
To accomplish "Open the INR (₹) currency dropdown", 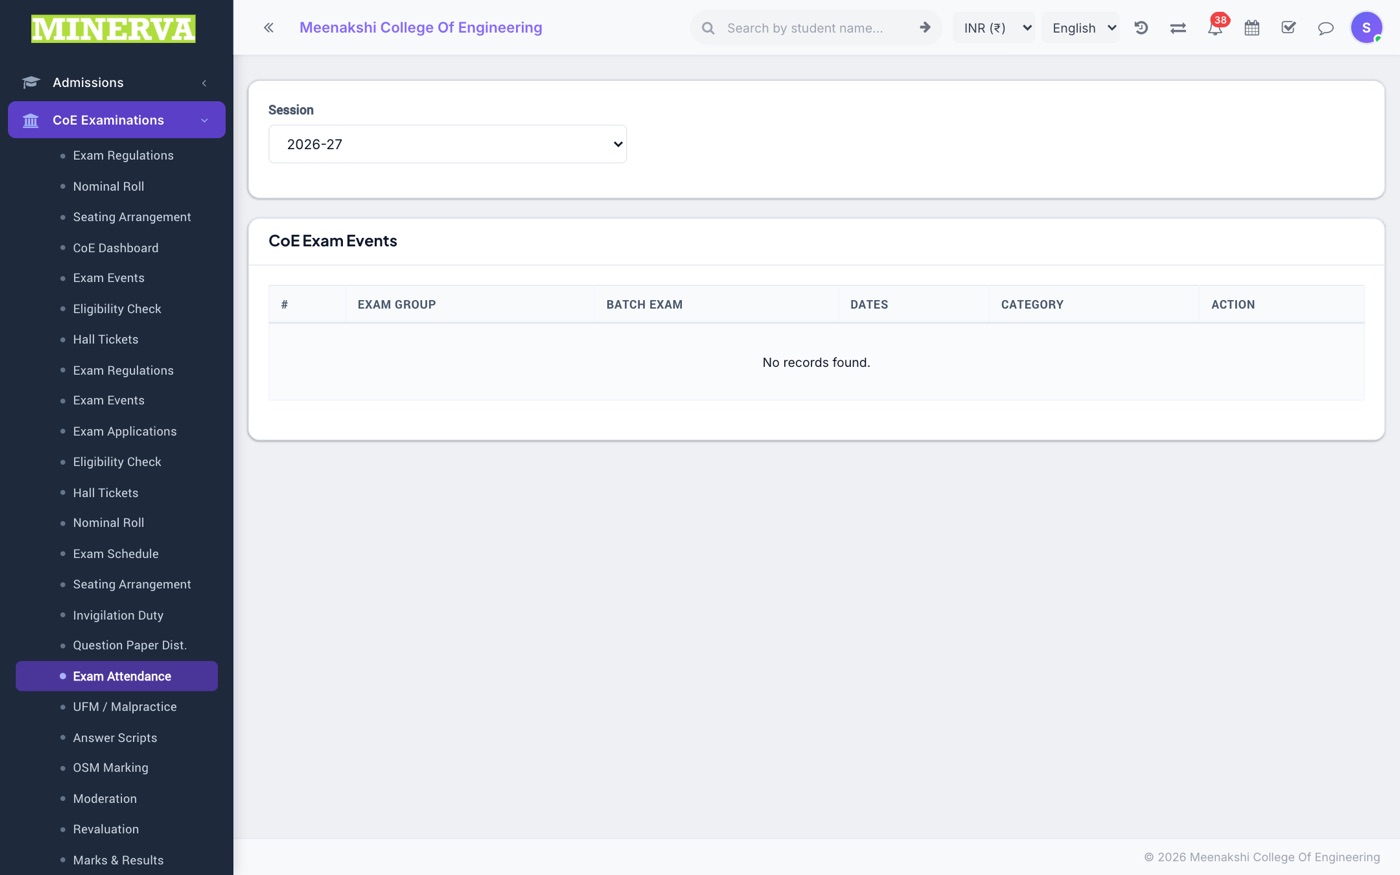I will (995, 28).
